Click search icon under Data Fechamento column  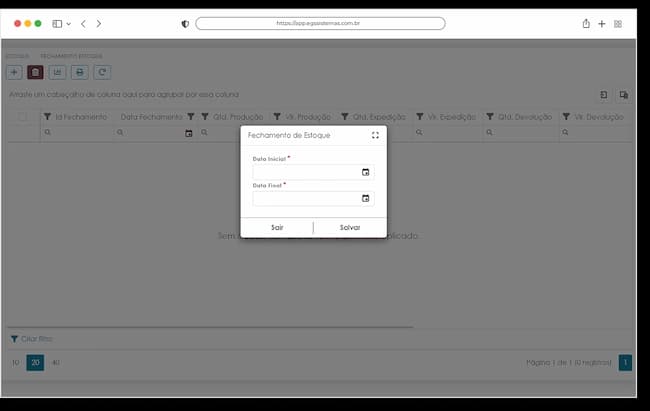tap(120, 132)
